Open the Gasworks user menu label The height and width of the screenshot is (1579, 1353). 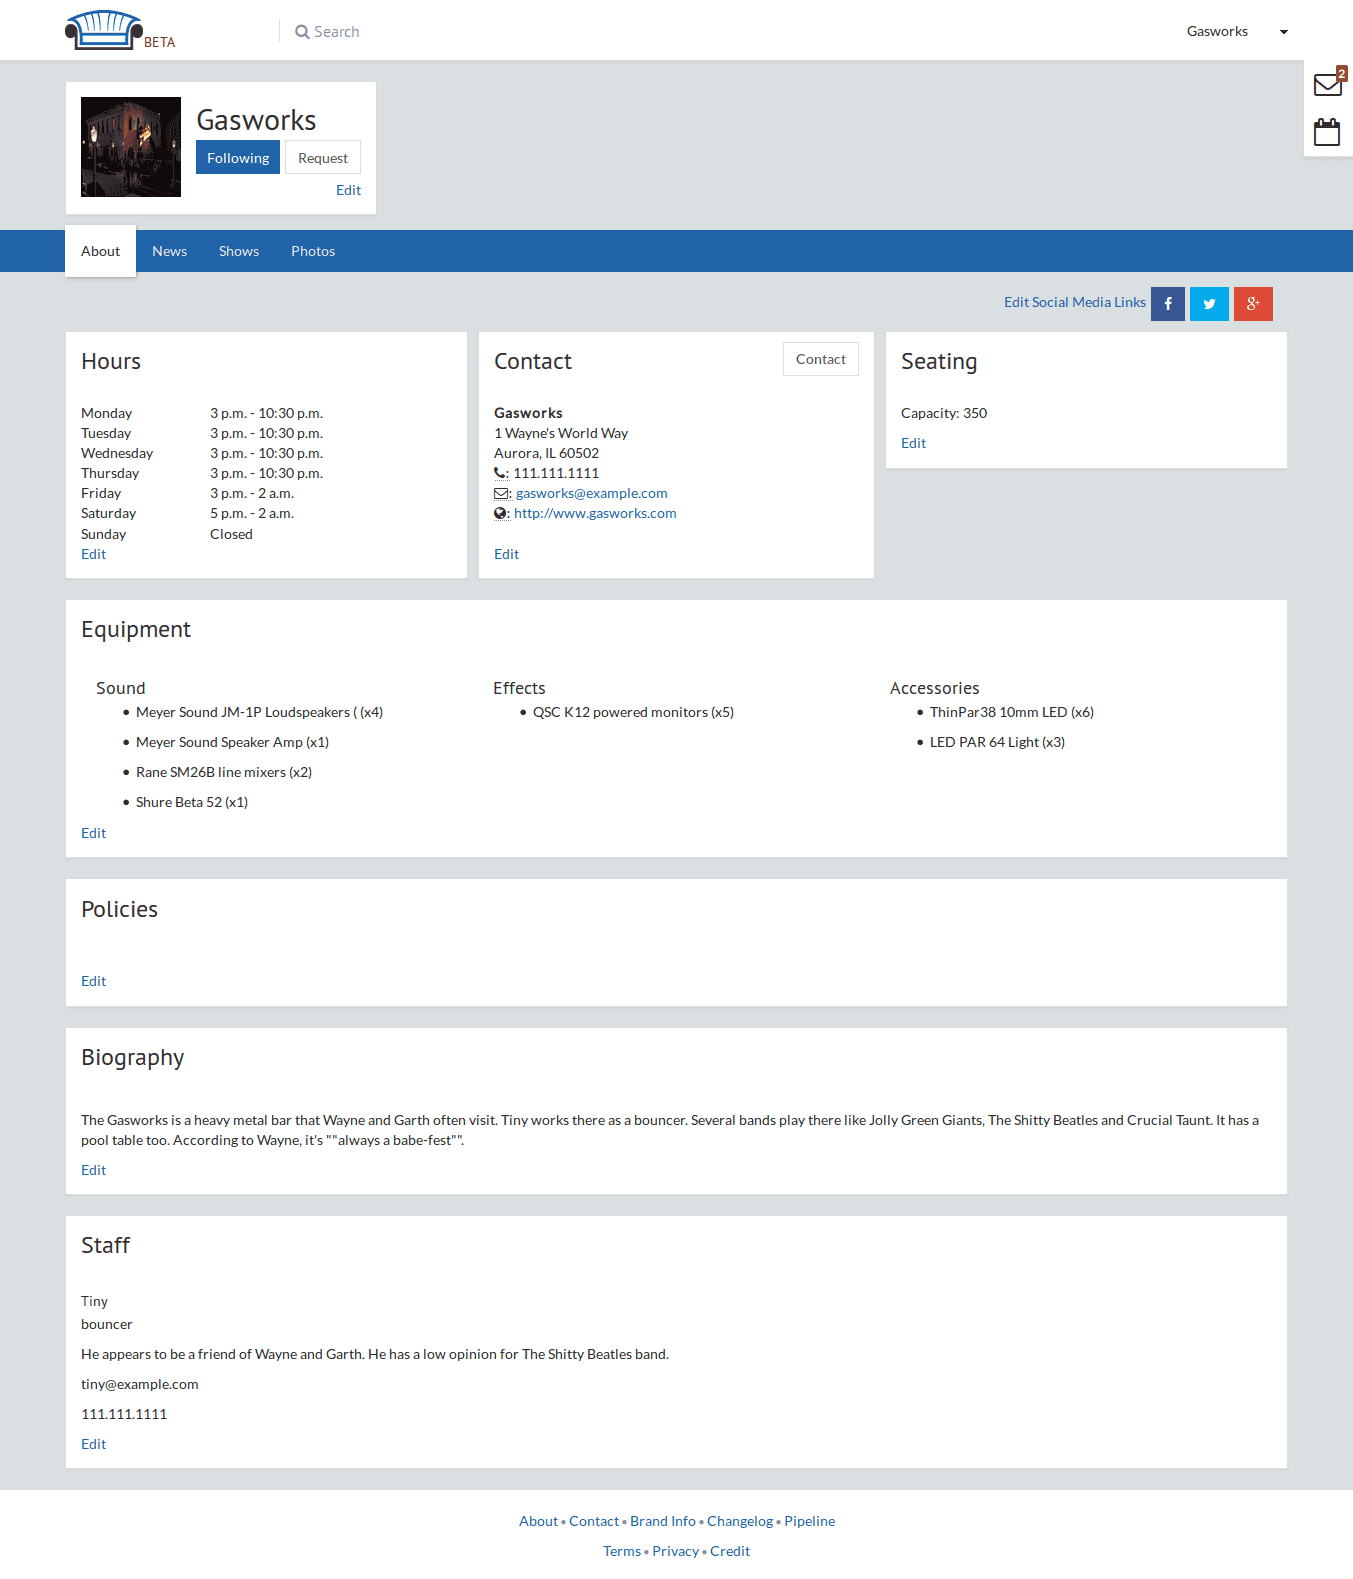(1217, 31)
